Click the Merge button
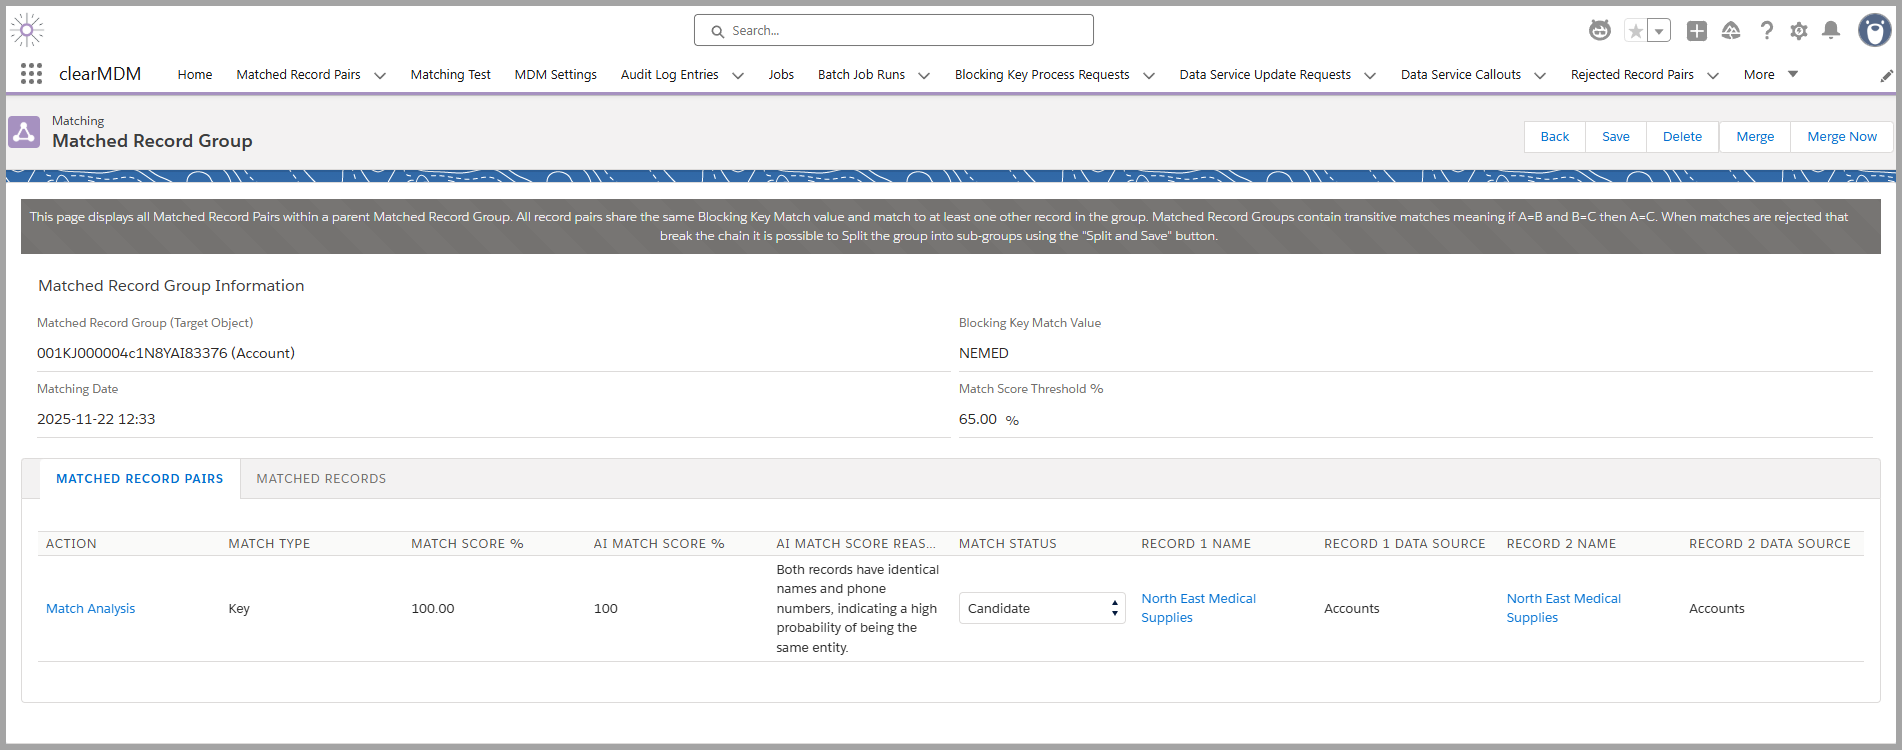1902x750 pixels. click(1755, 137)
